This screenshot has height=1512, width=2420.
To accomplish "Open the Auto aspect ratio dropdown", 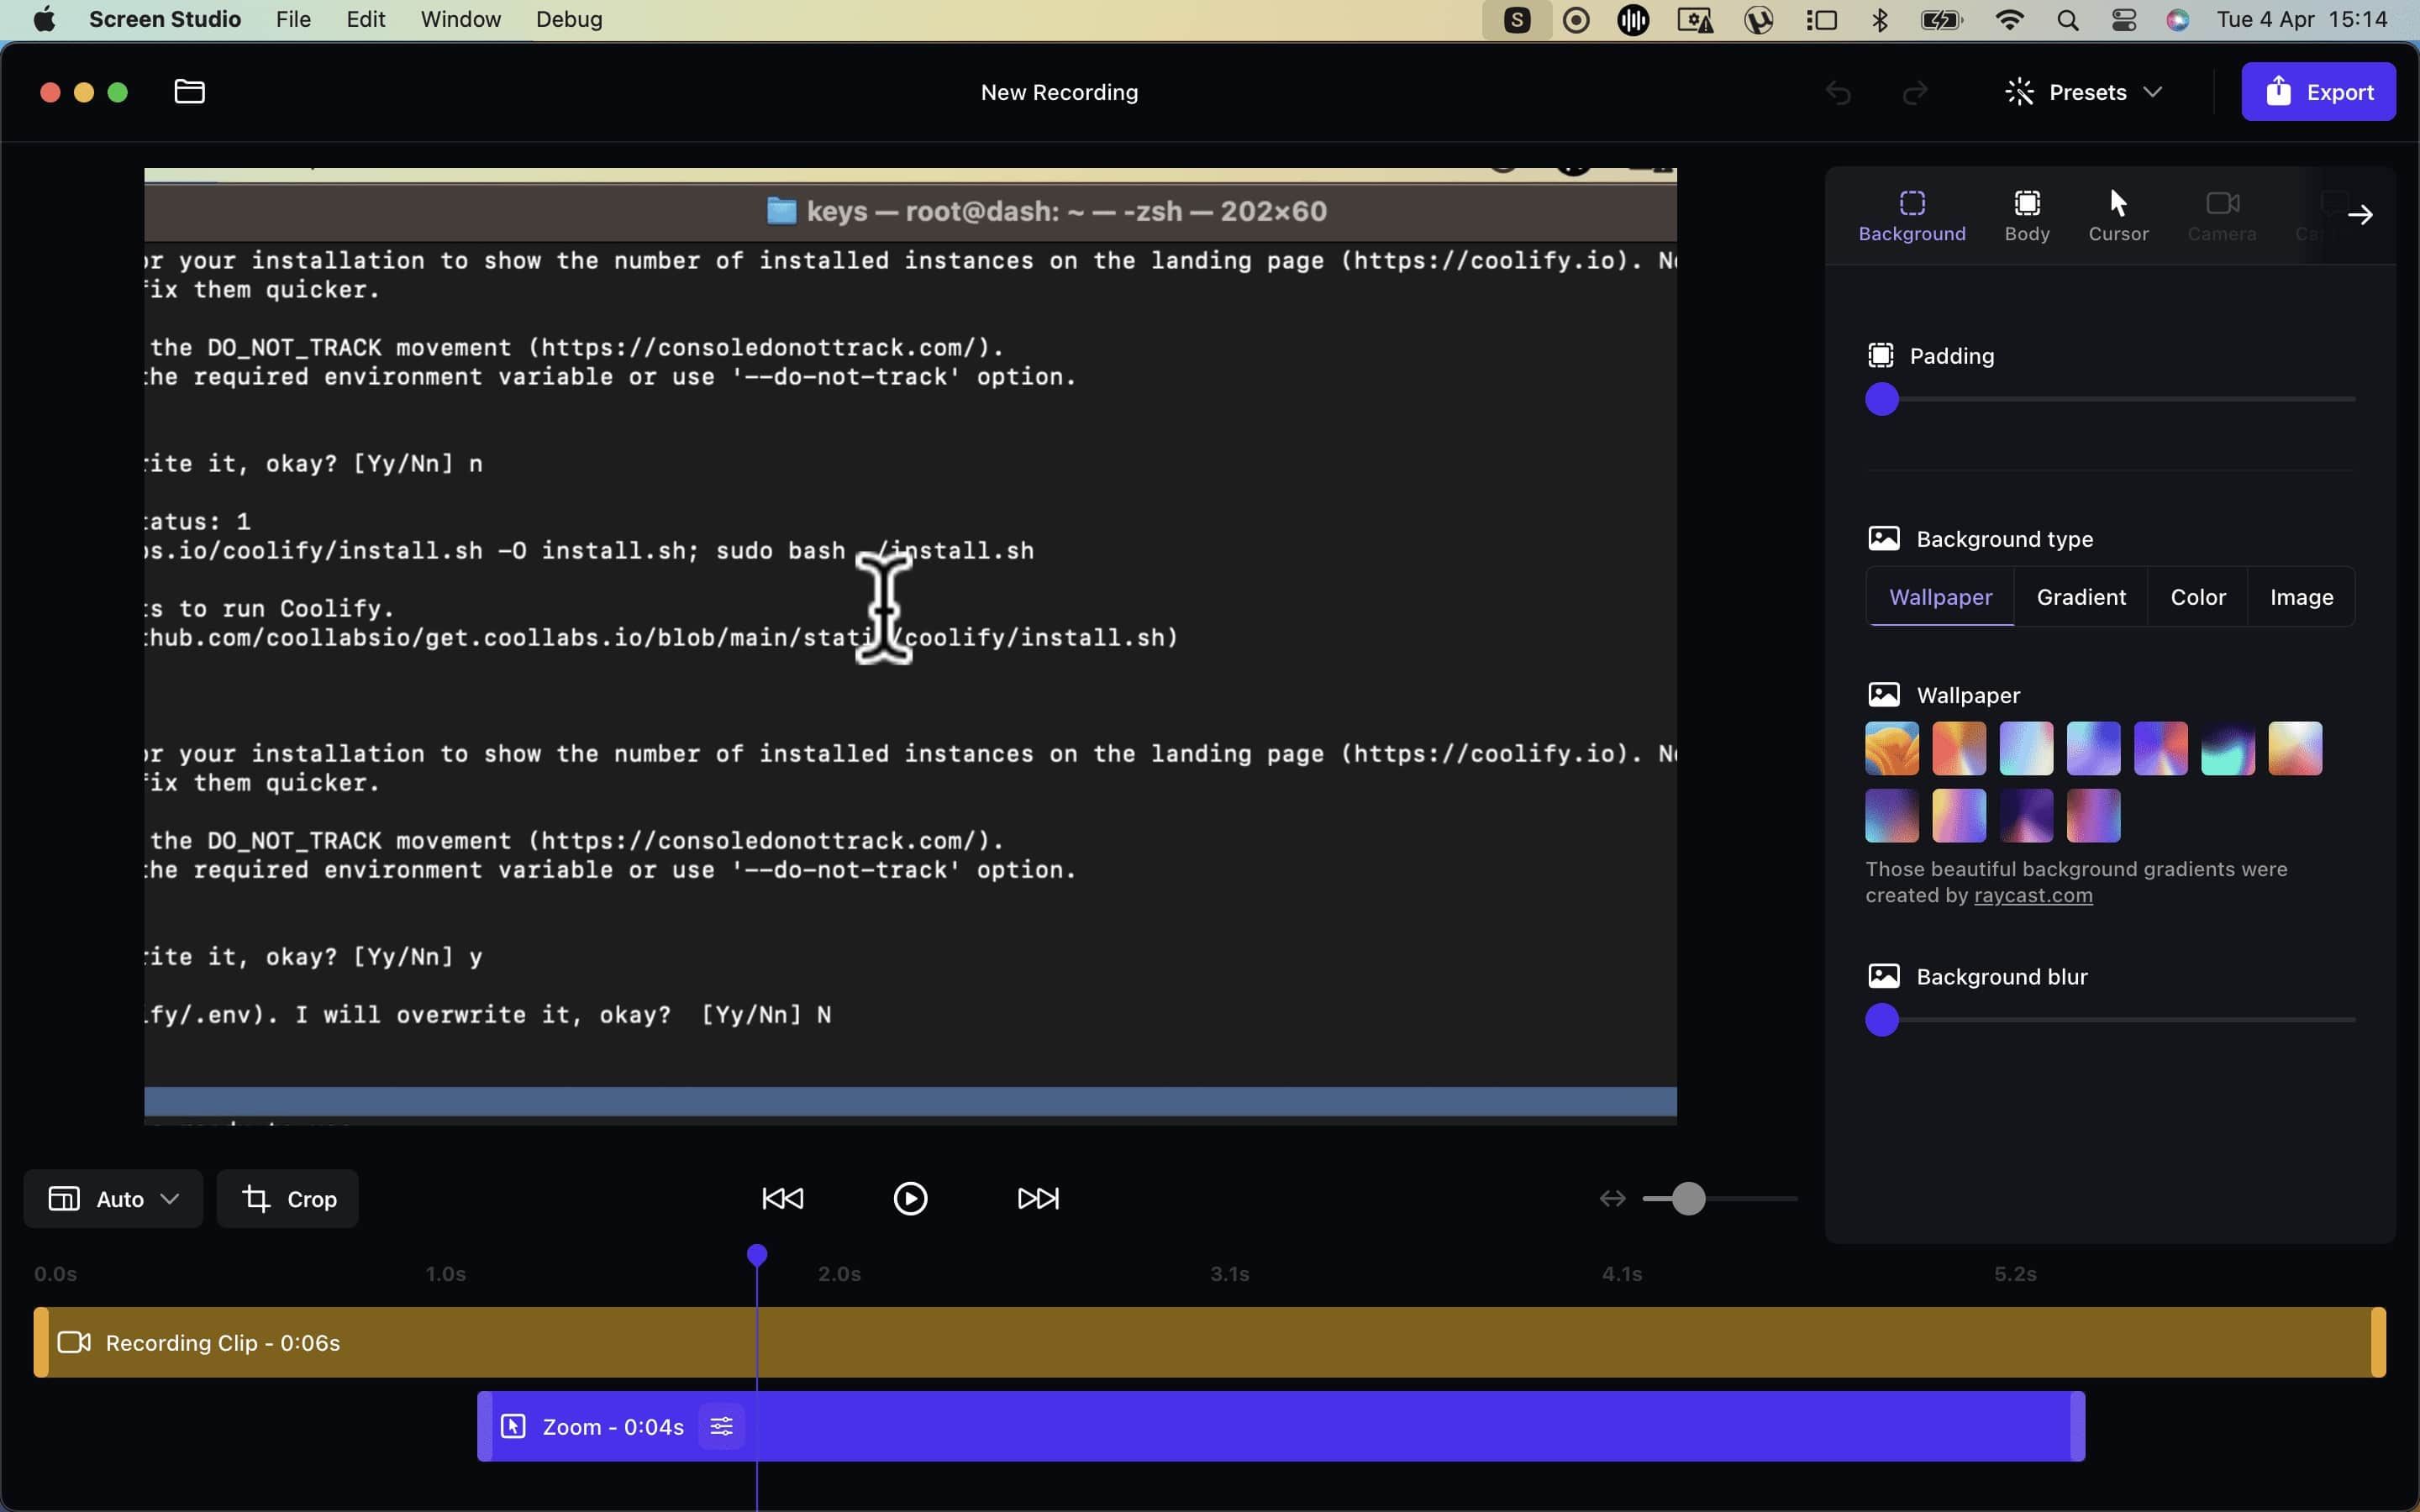I will [x=111, y=1198].
